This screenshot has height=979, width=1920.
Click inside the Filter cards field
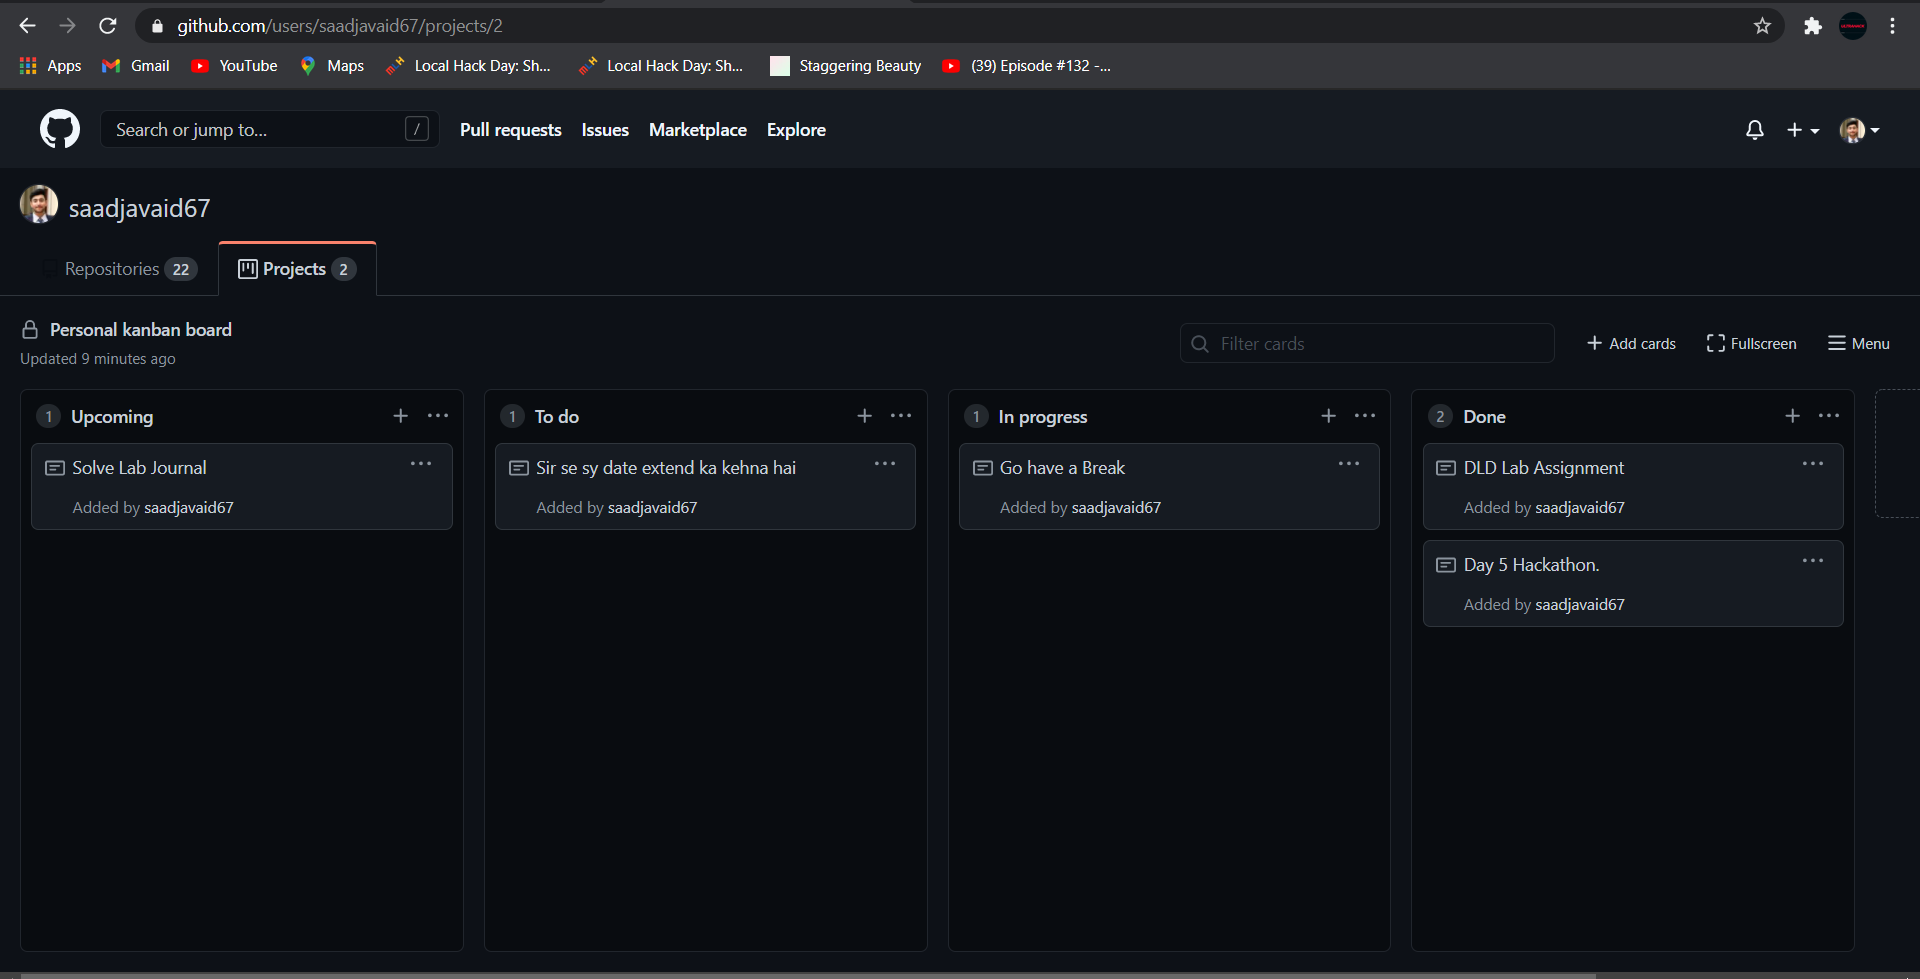(x=1366, y=343)
